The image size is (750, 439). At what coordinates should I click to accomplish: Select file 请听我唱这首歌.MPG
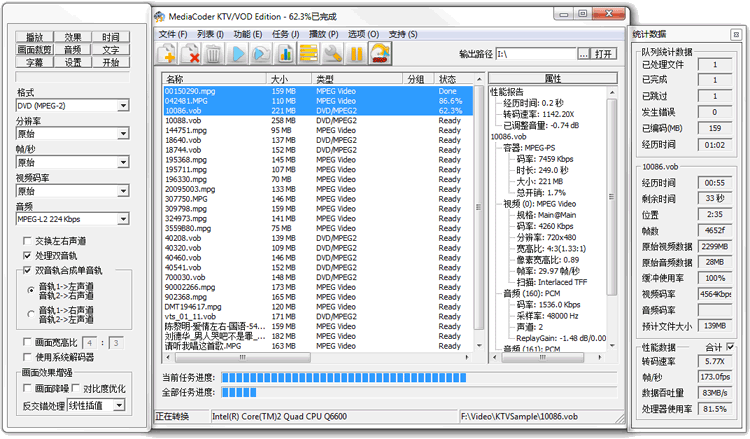point(318,346)
